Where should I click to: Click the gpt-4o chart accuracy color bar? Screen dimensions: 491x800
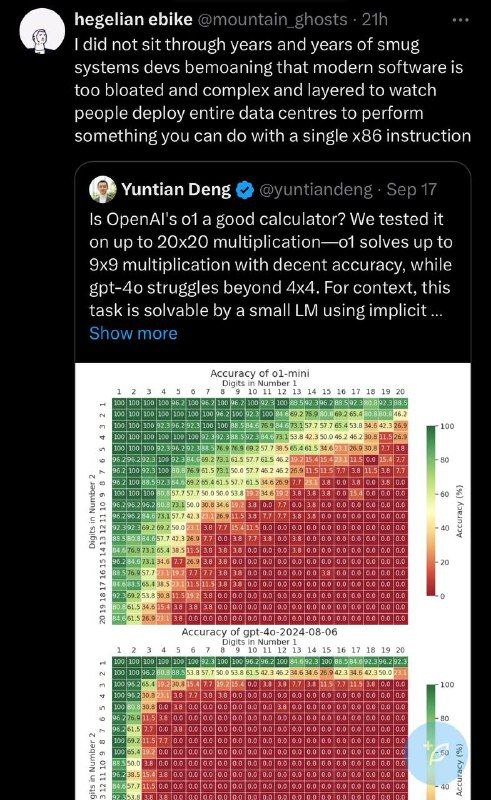pyautogui.click(x=431, y=742)
